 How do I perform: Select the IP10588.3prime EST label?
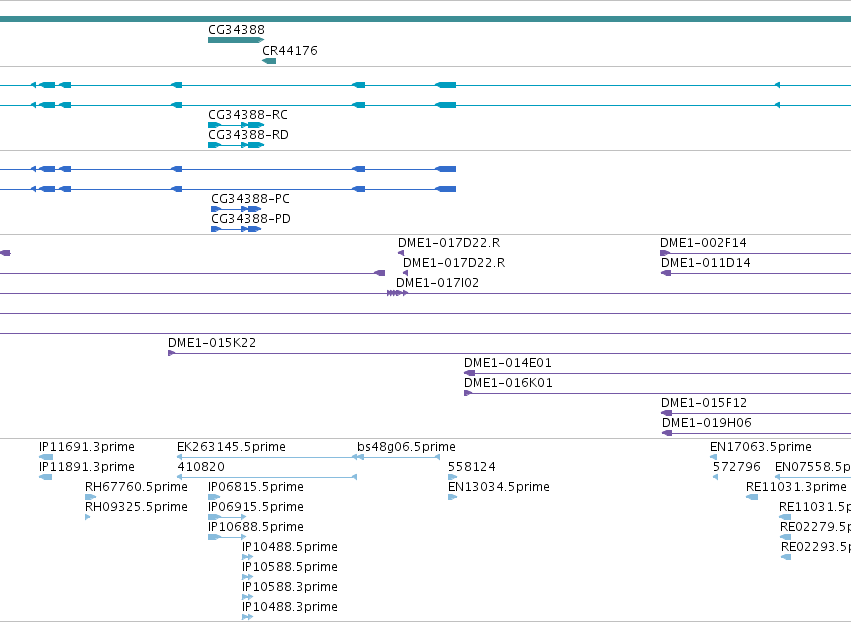[x=290, y=587]
